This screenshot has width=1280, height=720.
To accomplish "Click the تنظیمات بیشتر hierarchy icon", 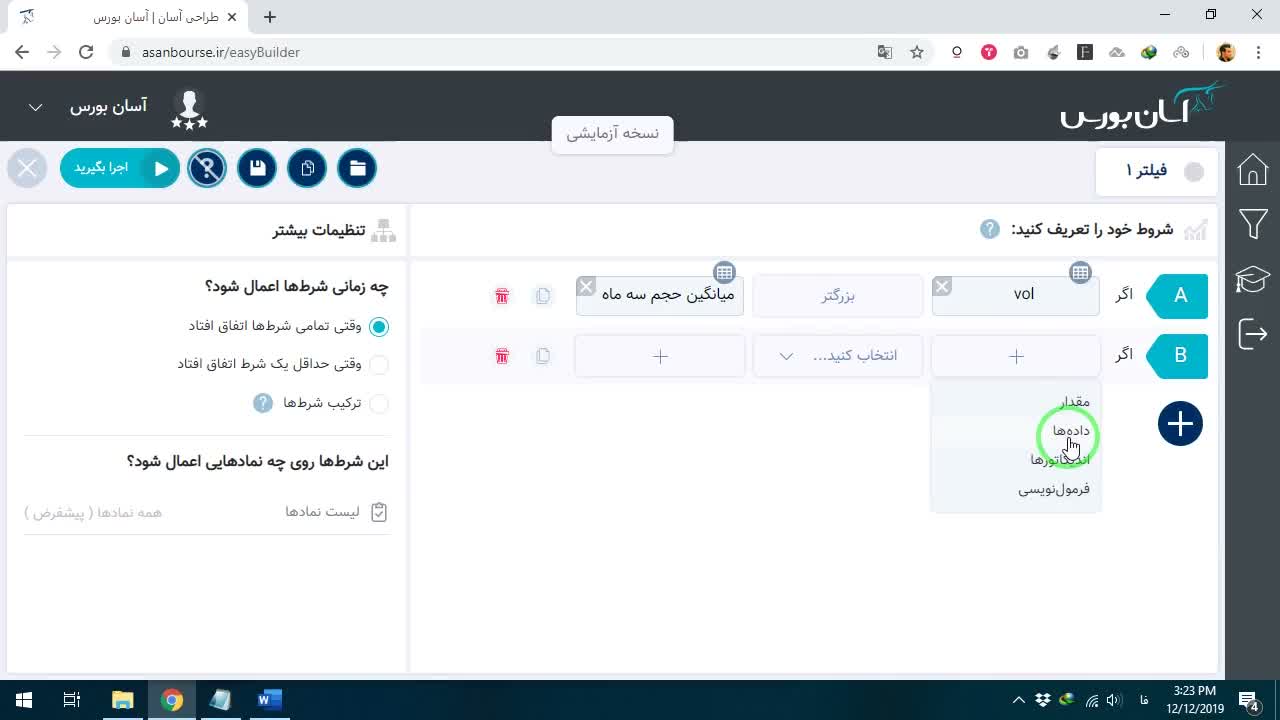I will 384,230.
